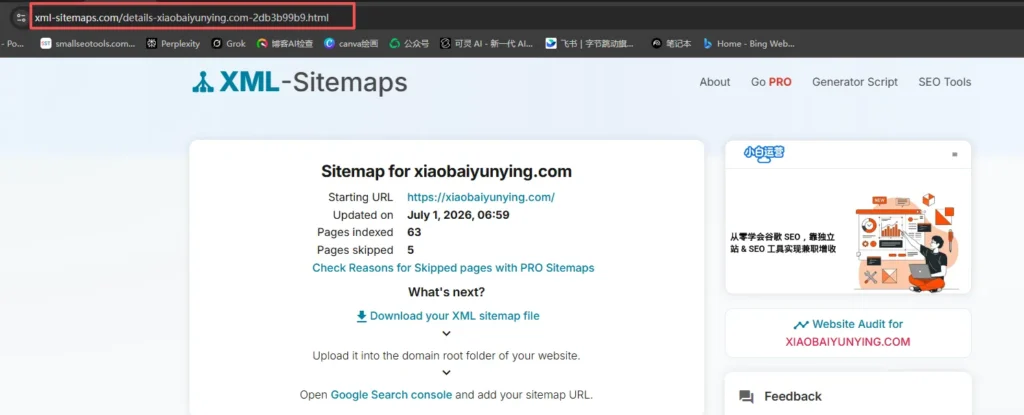Open the Perplexity bookmark
This screenshot has width=1024, height=415.
click(x=172, y=44)
